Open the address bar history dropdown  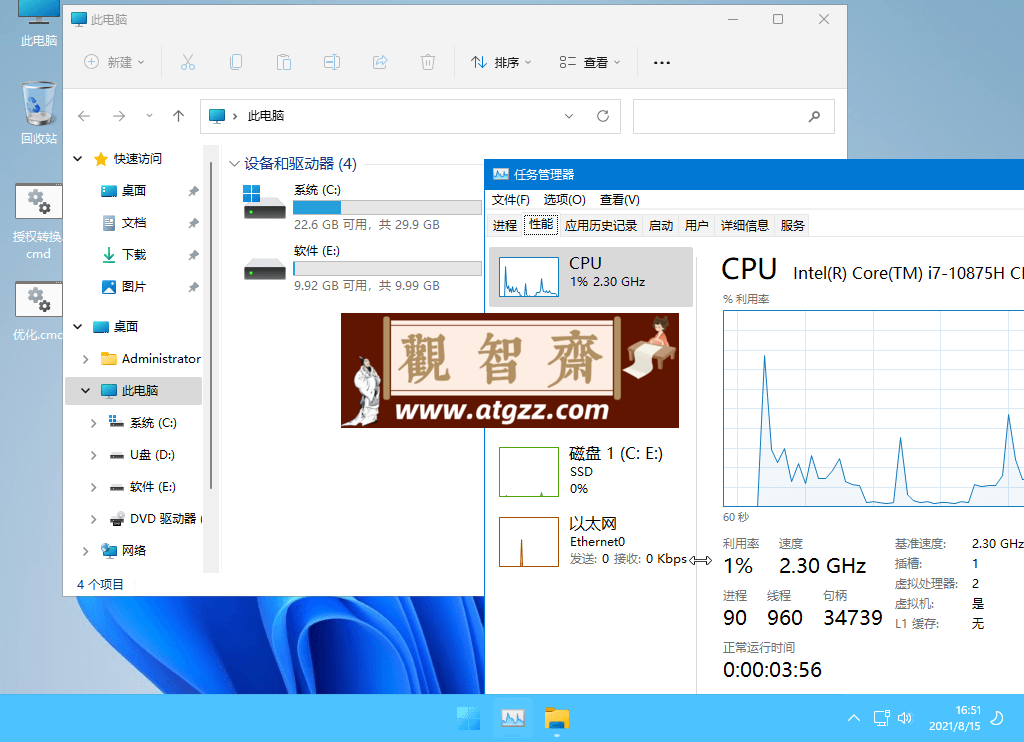(569, 116)
